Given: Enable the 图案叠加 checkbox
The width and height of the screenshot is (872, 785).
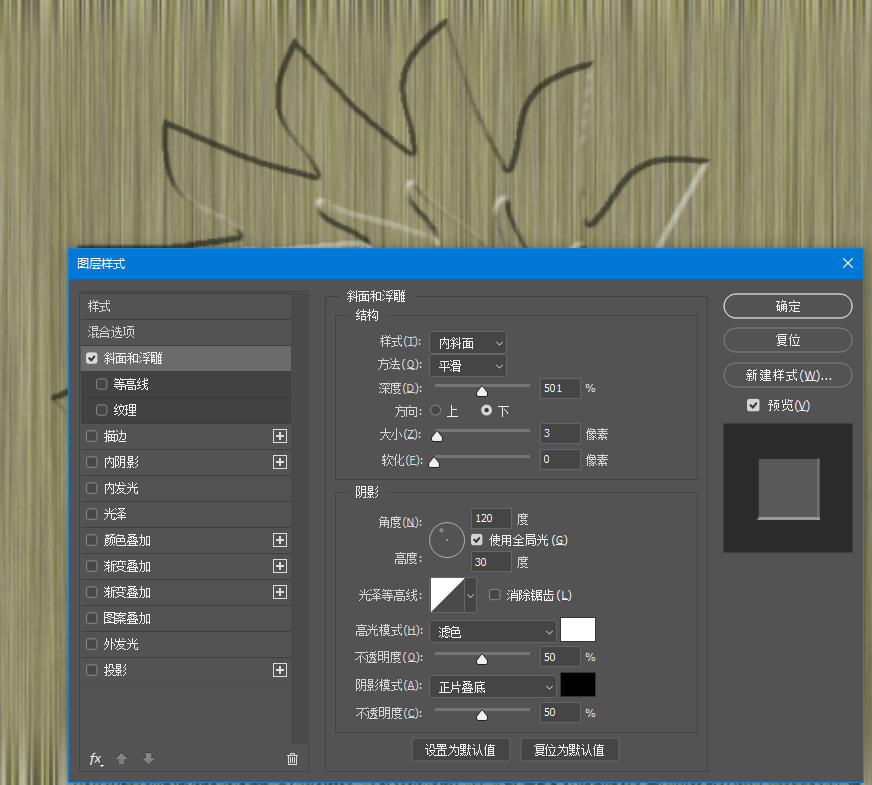Looking at the screenshot, I should [x=92, y=618].
